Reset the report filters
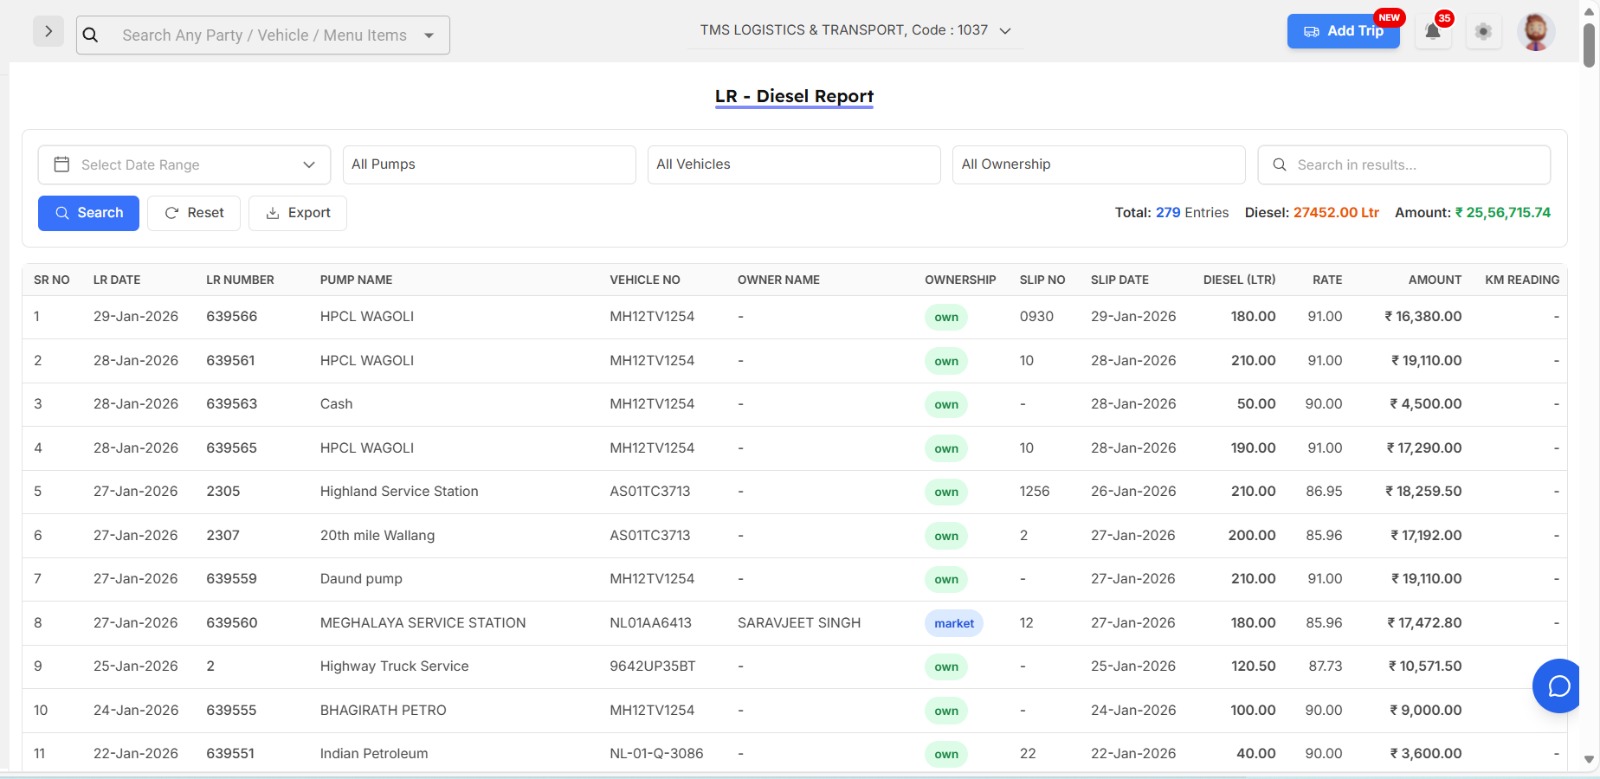The height and width of the screenshot is (779, 1600). pos(194,213)
